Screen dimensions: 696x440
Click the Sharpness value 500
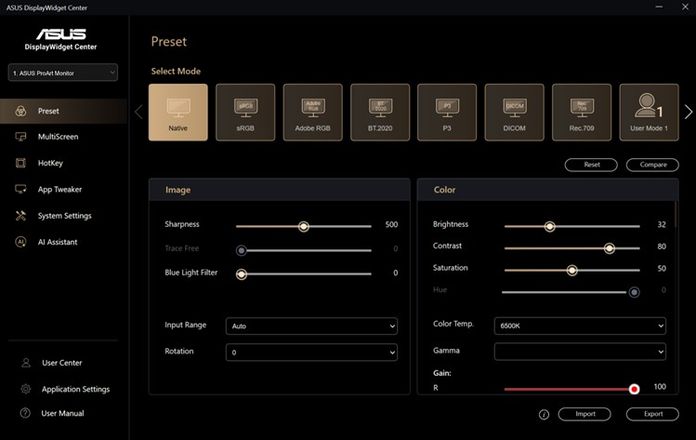pos(392,224)
